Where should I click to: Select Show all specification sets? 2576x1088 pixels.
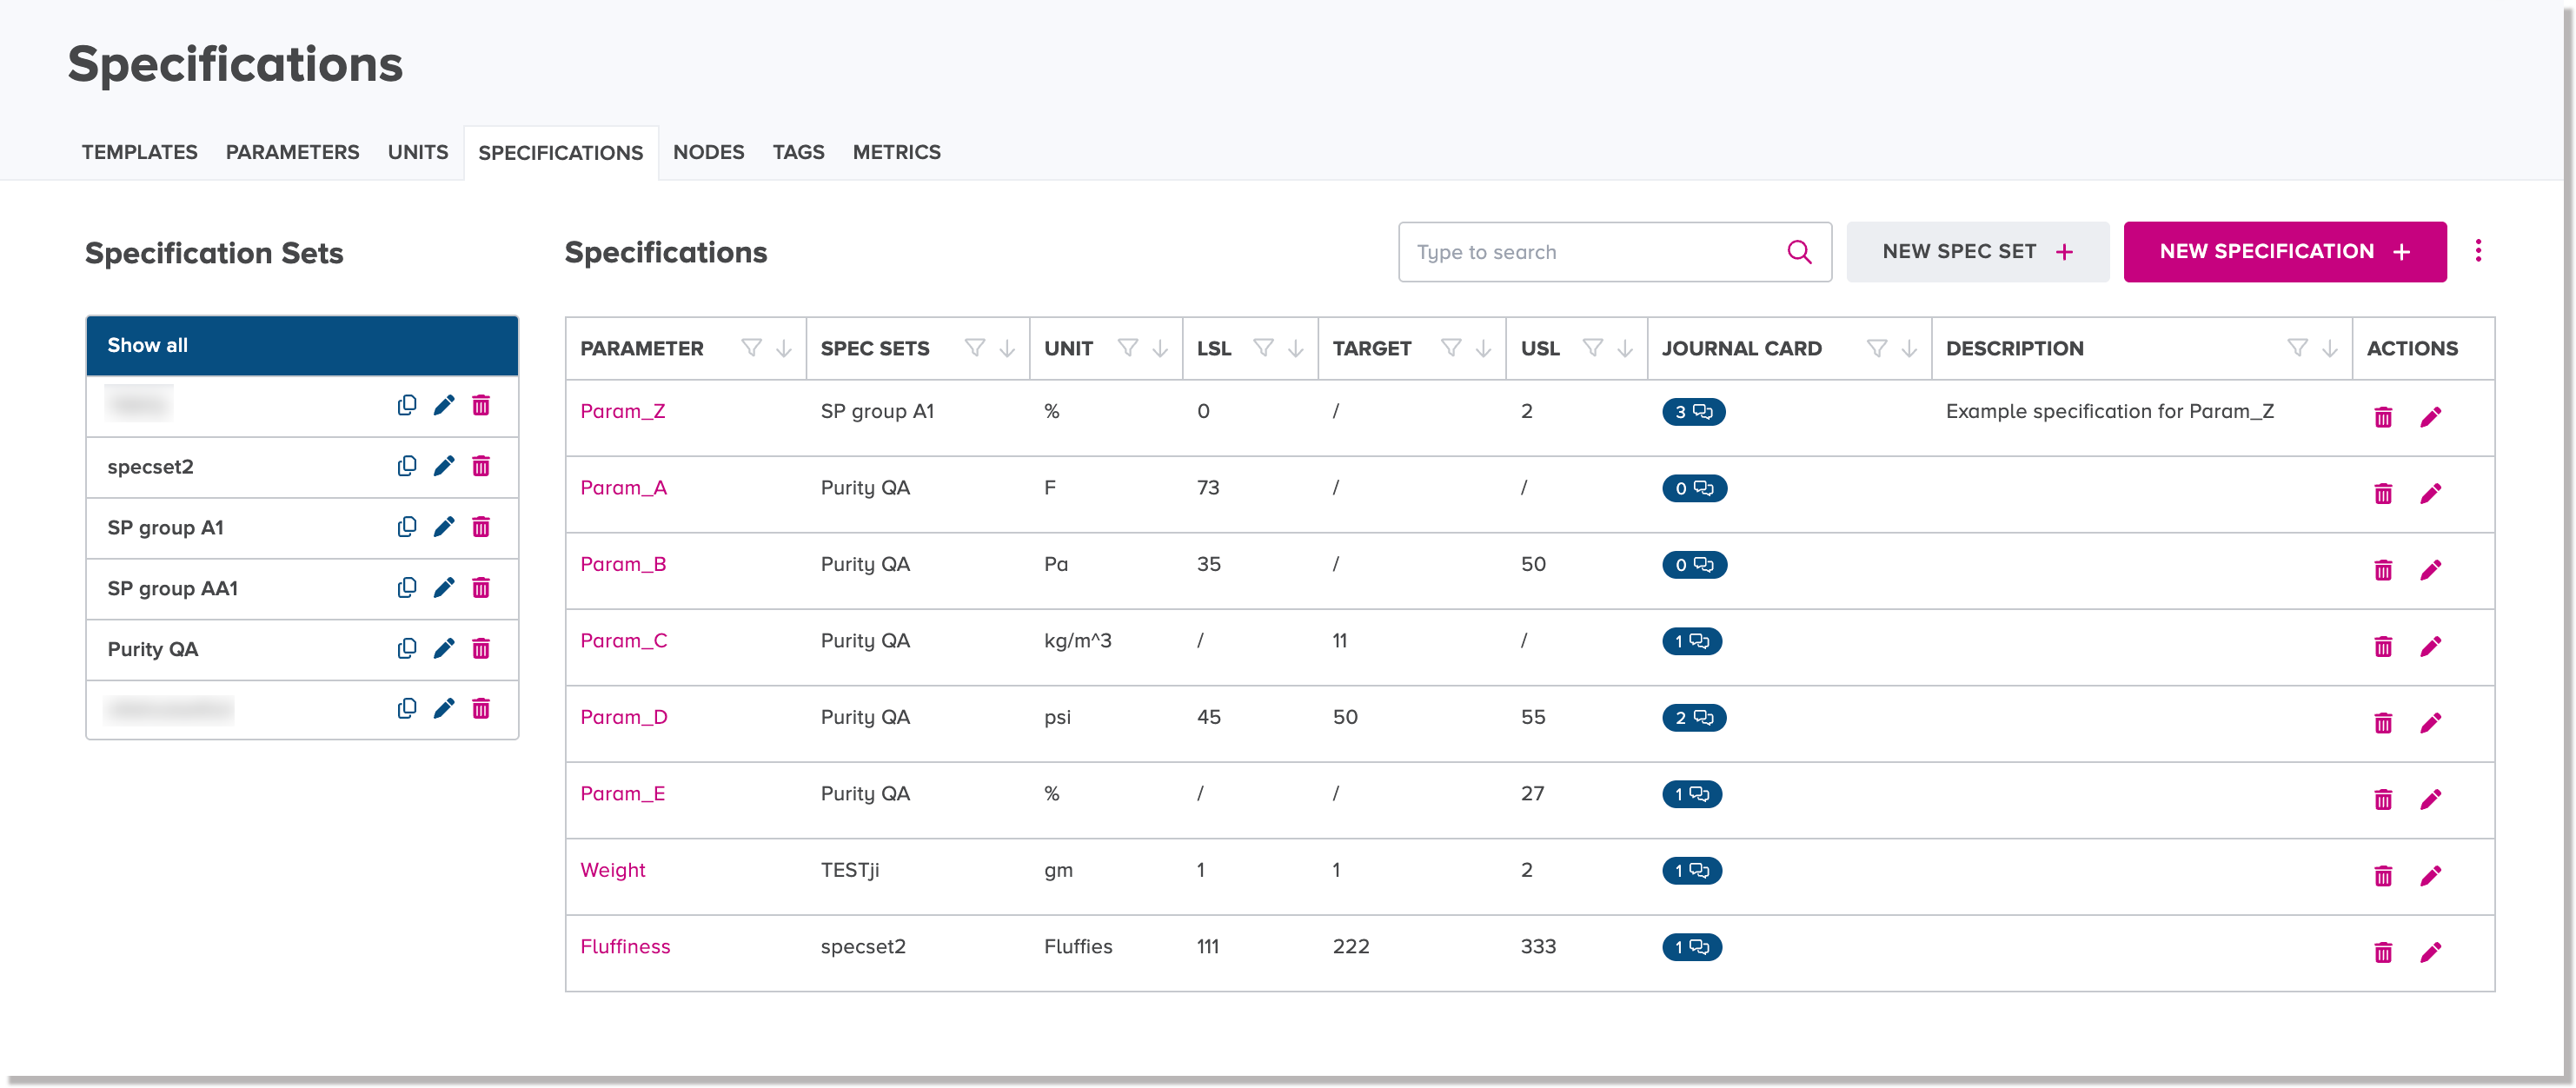coord(302,346)
